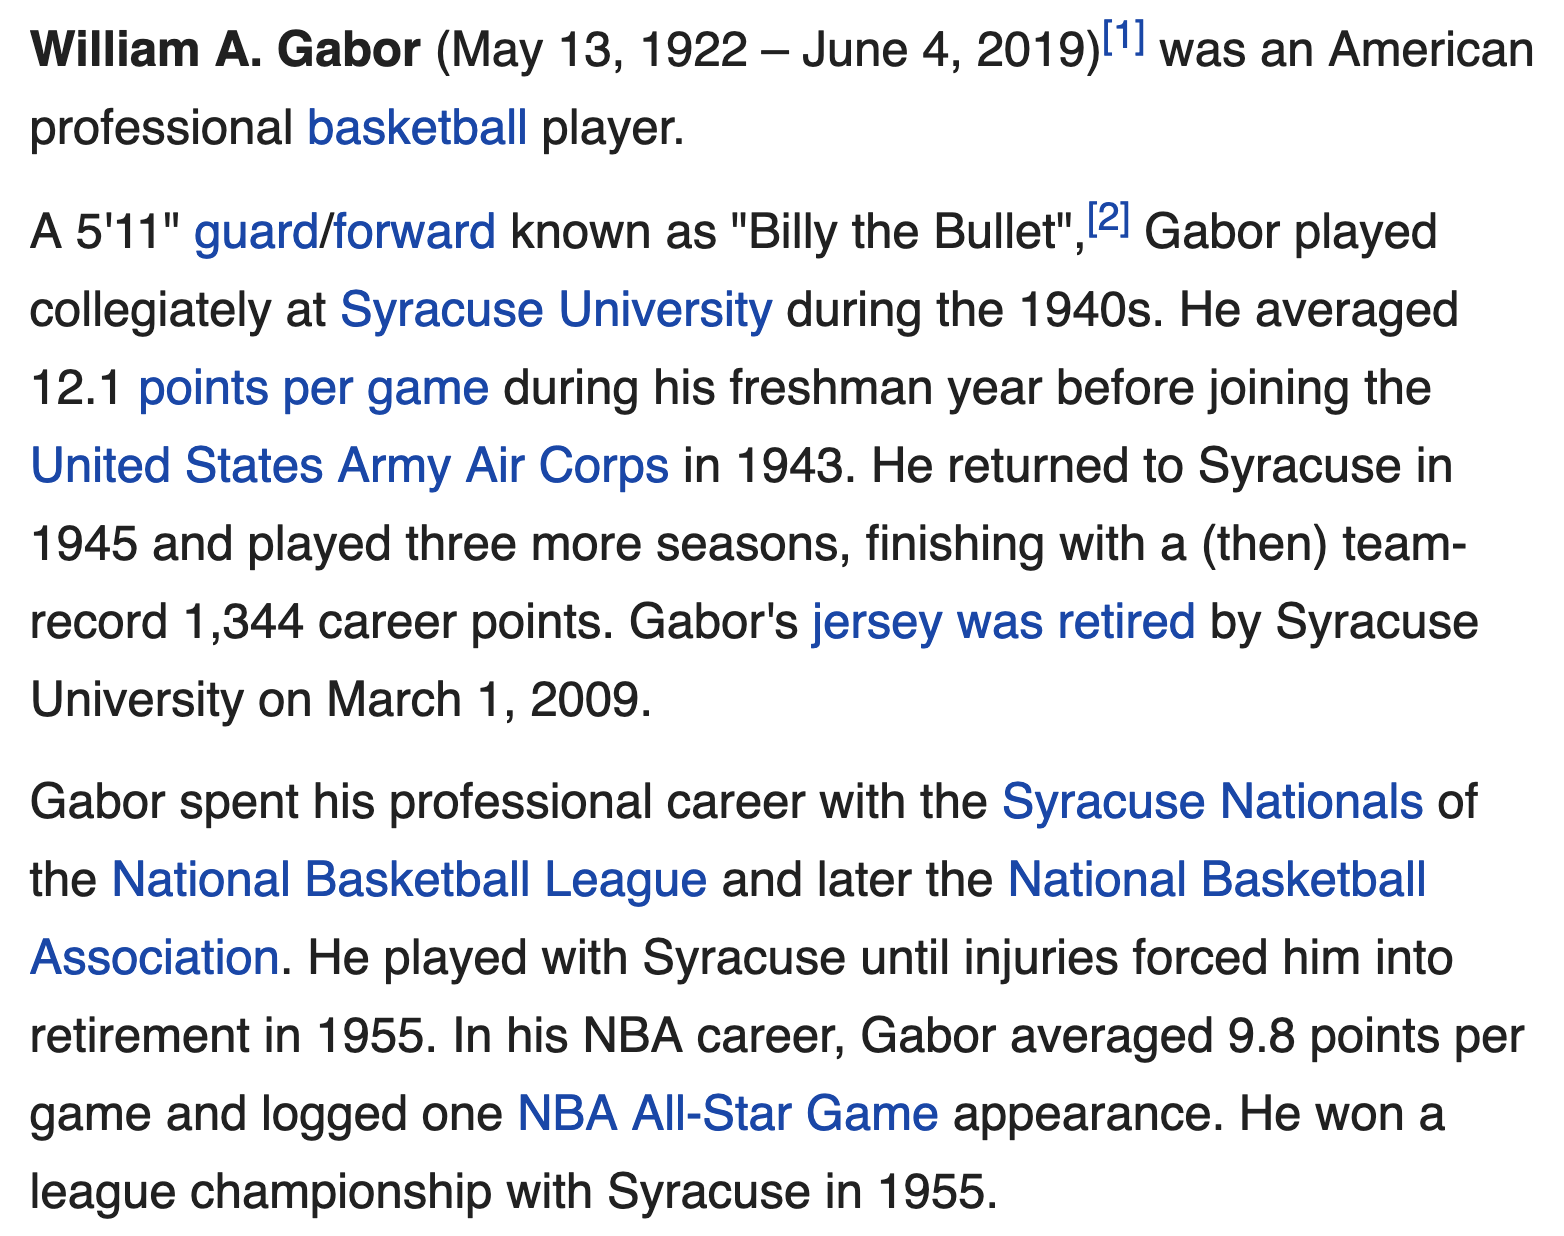Screen dimensions: 1564x1236
Task: Open the NBA All-Star Game link
Action: point(728,1114)
